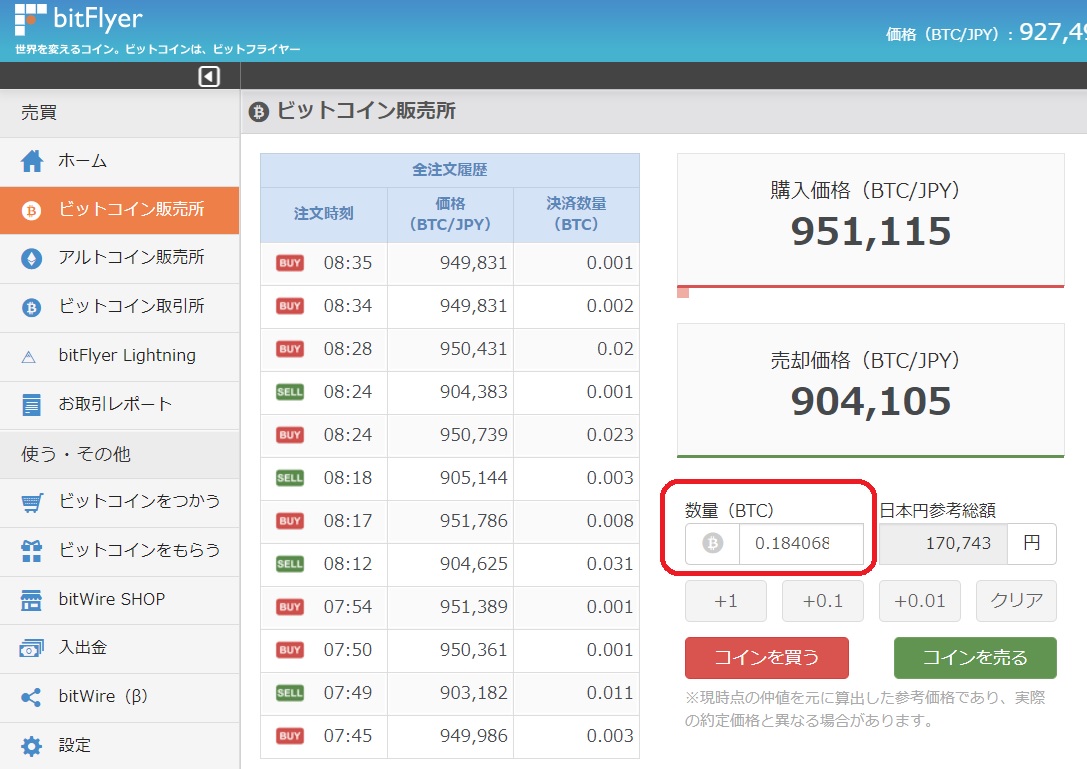
Task: Click time 07:50 in the order history
Action: point(348,650)
